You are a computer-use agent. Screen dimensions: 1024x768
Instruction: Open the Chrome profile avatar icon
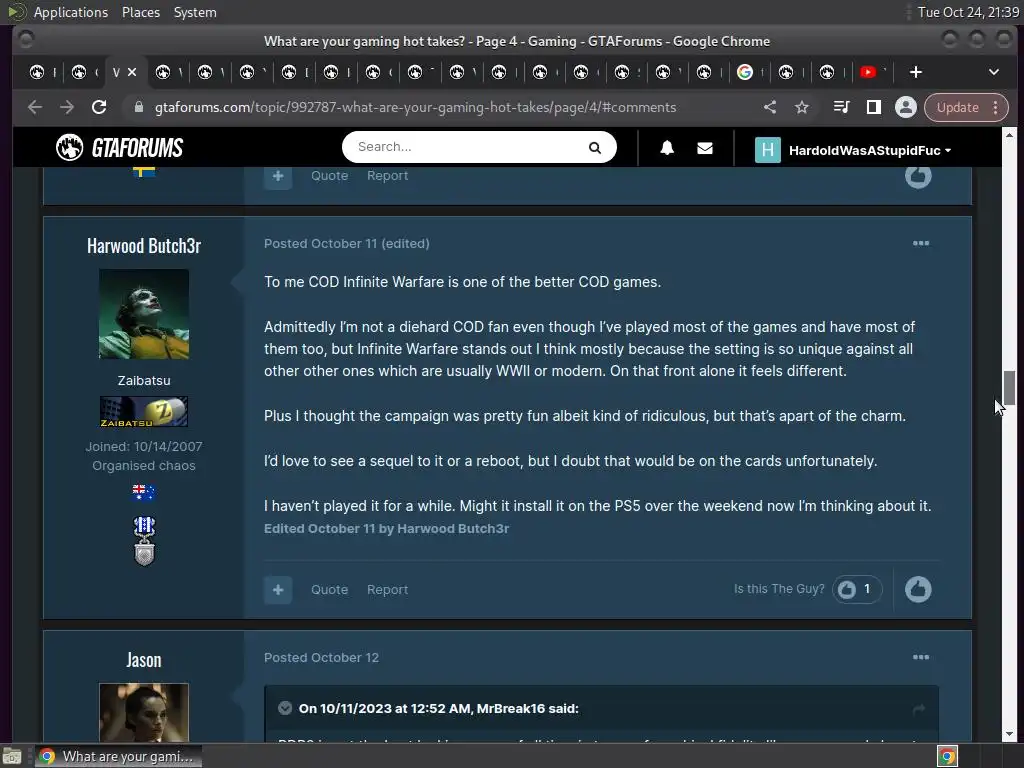click(905, 107)
